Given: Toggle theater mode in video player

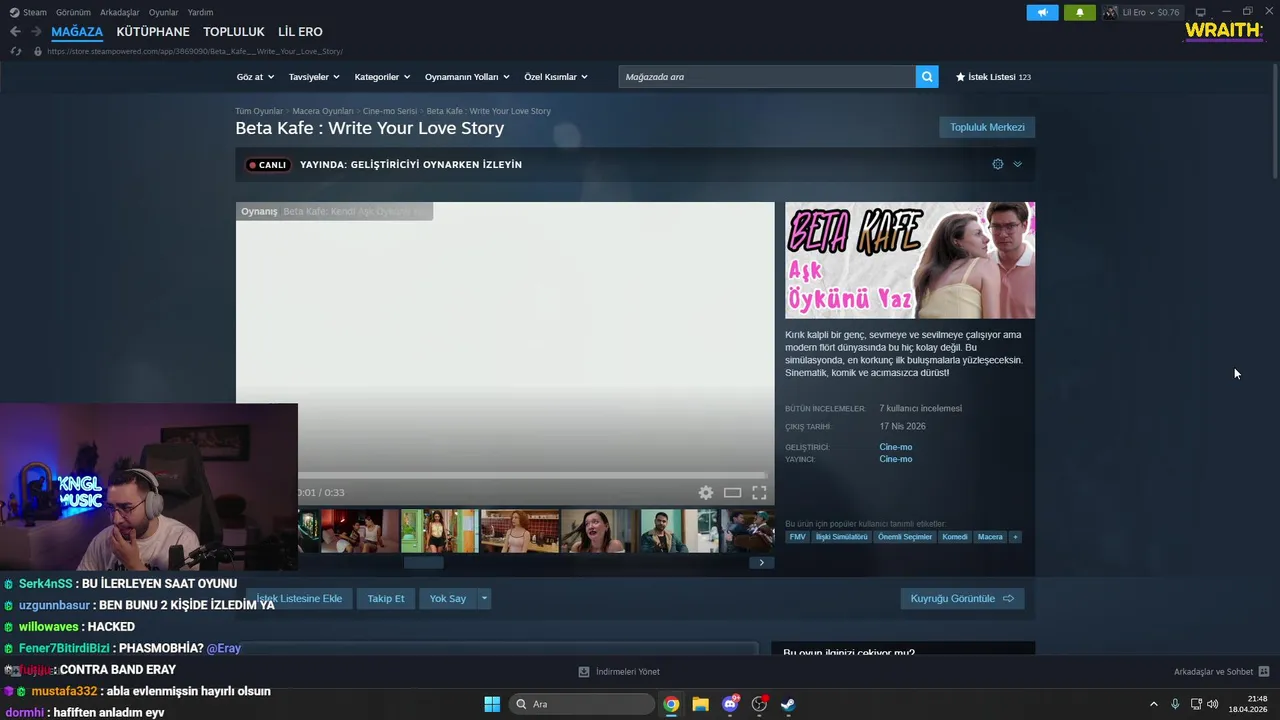Looking at the screenshot, I should click(733, 493).
